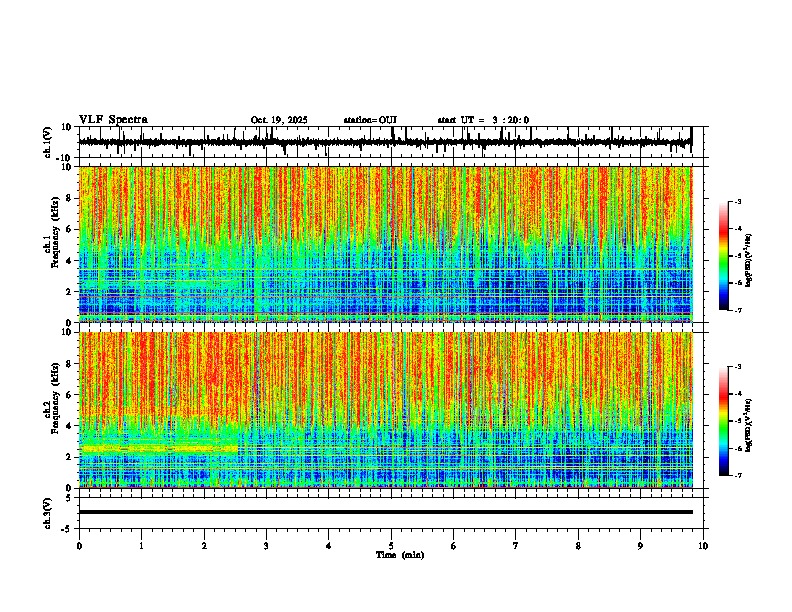This screenshot has width=792, height=612.
Task: Click time-axis tick label "3"
Action: coord(266,546)
